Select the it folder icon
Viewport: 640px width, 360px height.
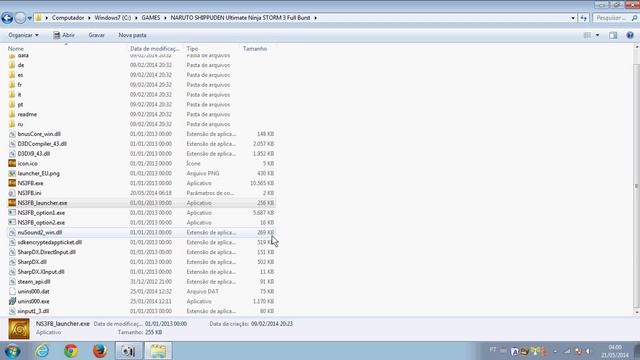(x=12, y=94)
